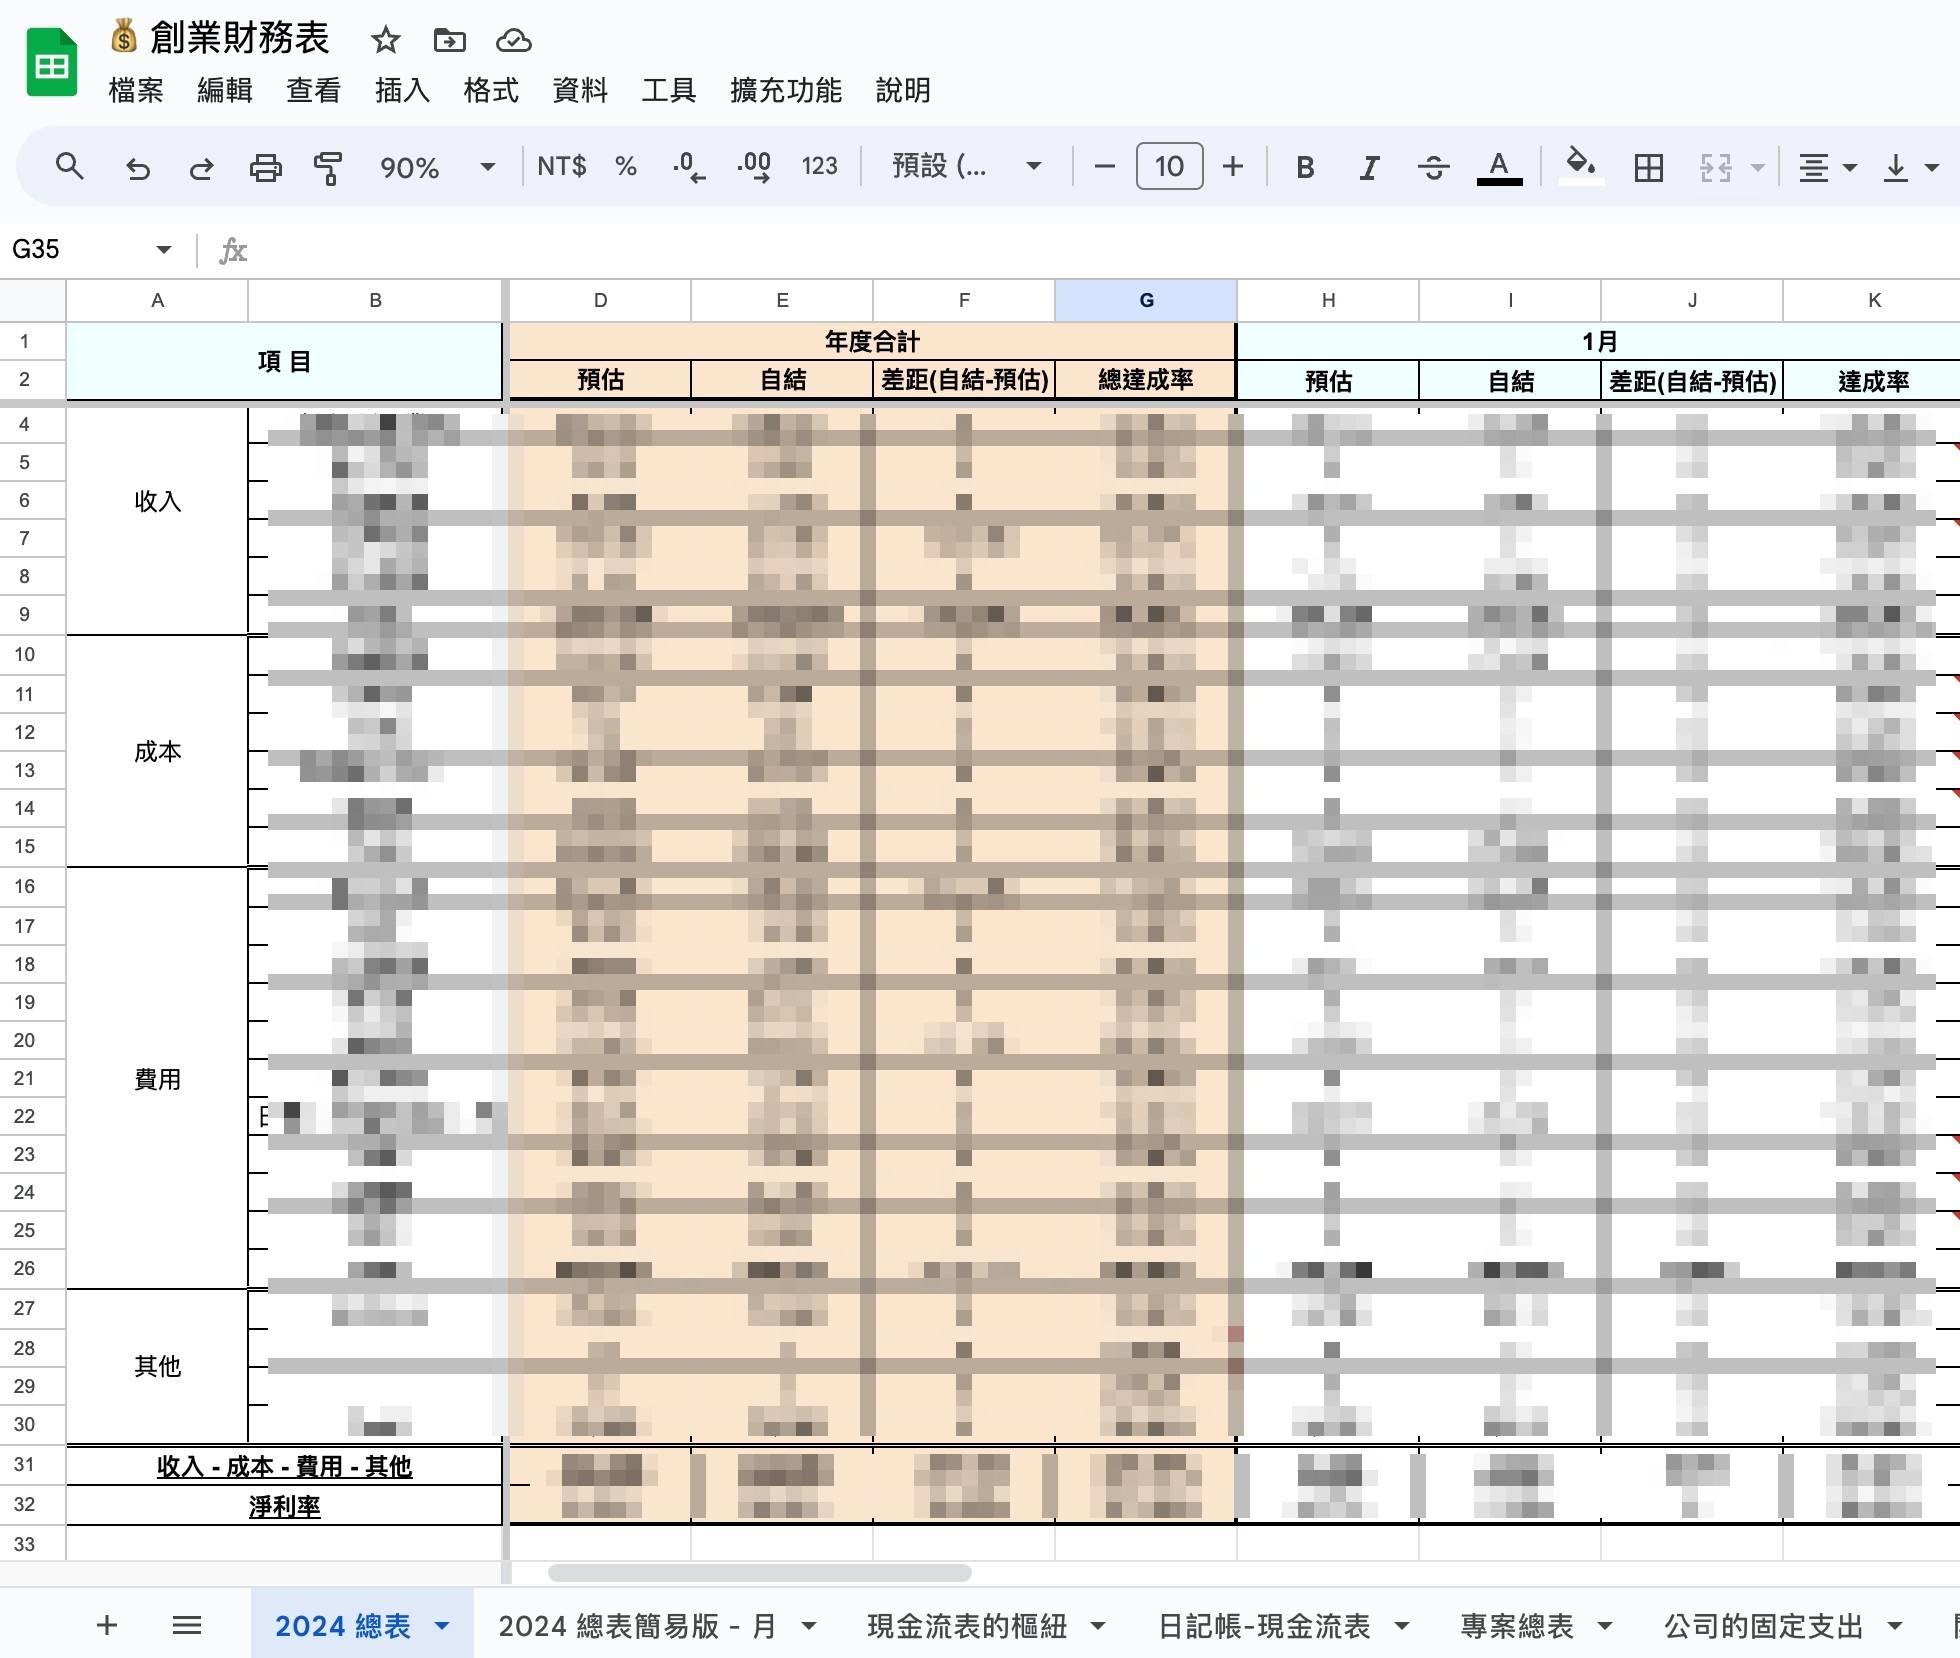The width and height of the screenshot is (1960, 1658).
Task: Increase decimal places
Action: (x=754, y=166)
